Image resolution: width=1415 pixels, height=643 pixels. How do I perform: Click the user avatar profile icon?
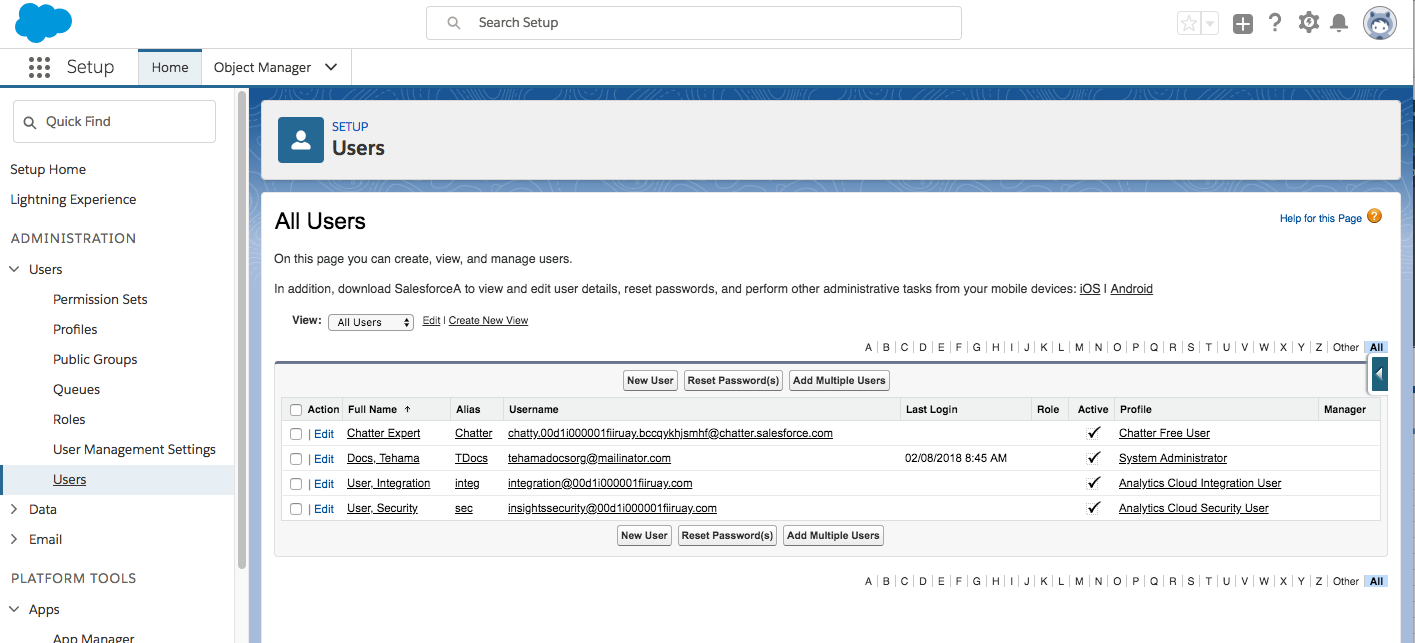click(x=1380, y=23)
